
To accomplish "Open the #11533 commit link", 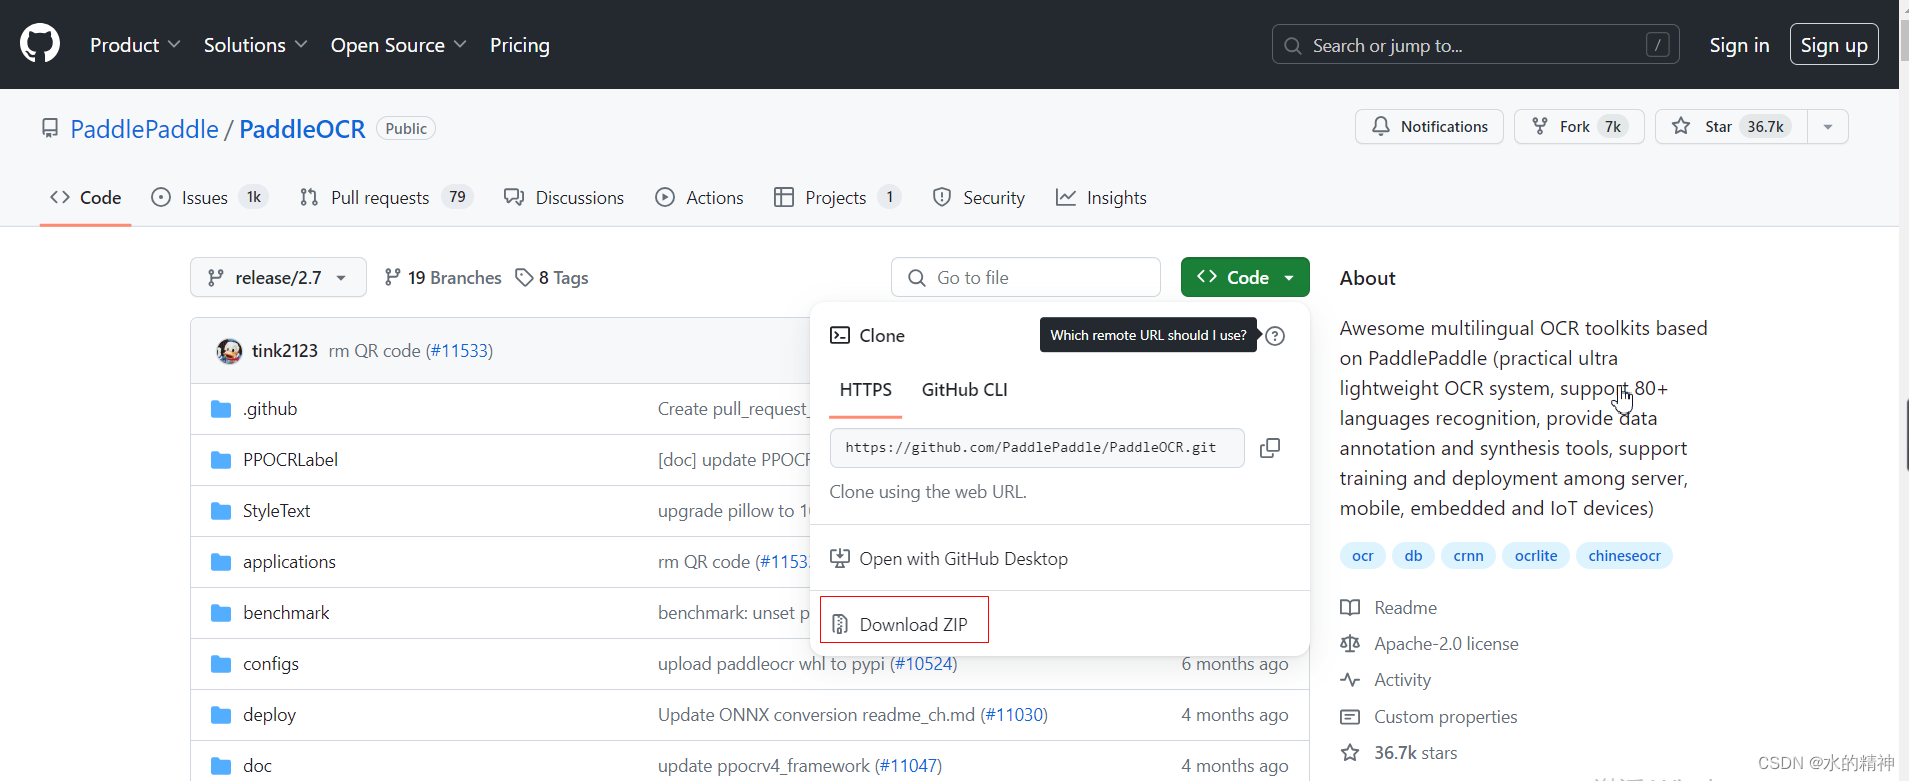I will (x=459, y=351).
